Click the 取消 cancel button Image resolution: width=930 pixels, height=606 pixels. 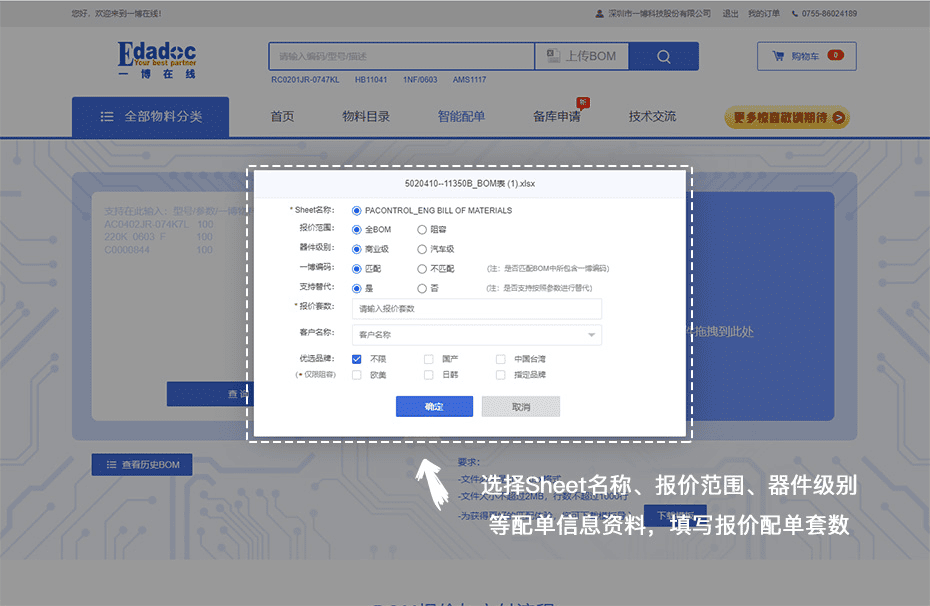pyautogui.click(x=520, y=407)
